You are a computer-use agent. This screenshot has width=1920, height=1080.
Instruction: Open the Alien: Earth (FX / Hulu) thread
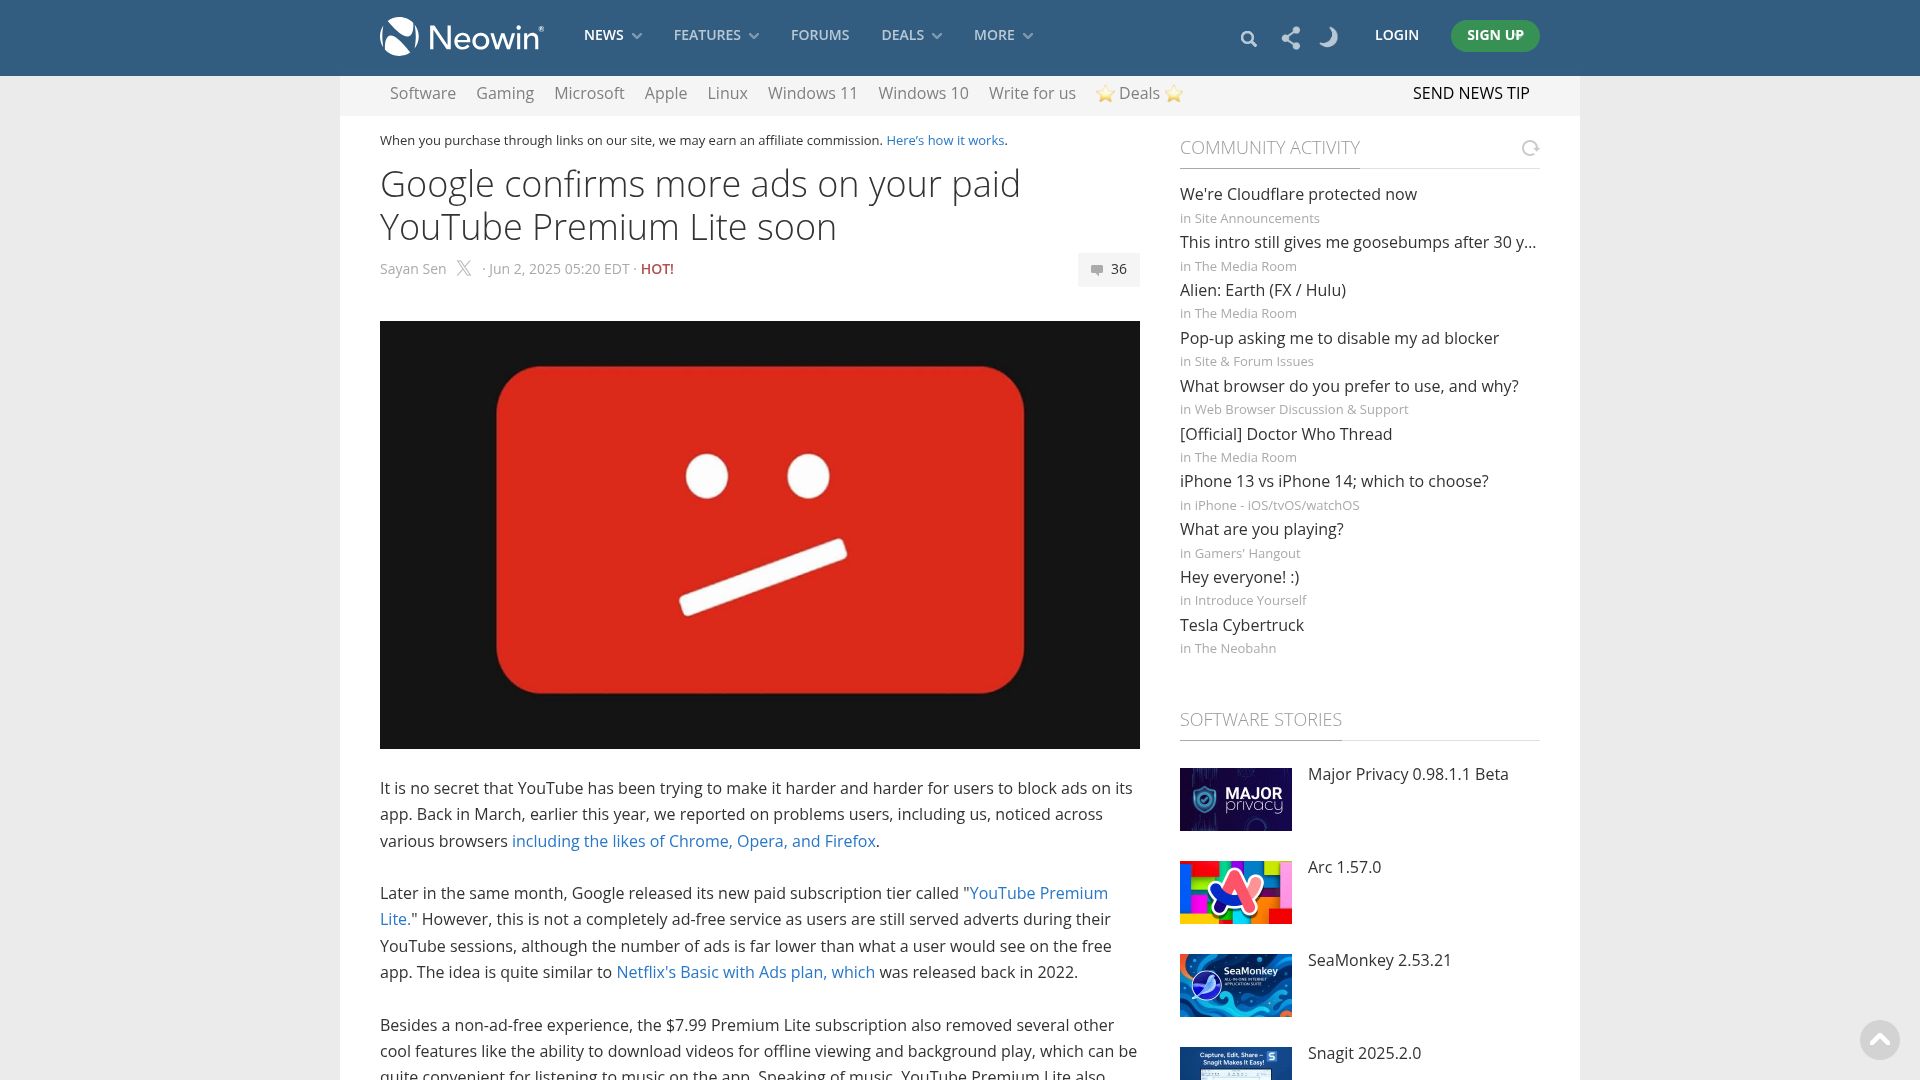click(1263, 290)
